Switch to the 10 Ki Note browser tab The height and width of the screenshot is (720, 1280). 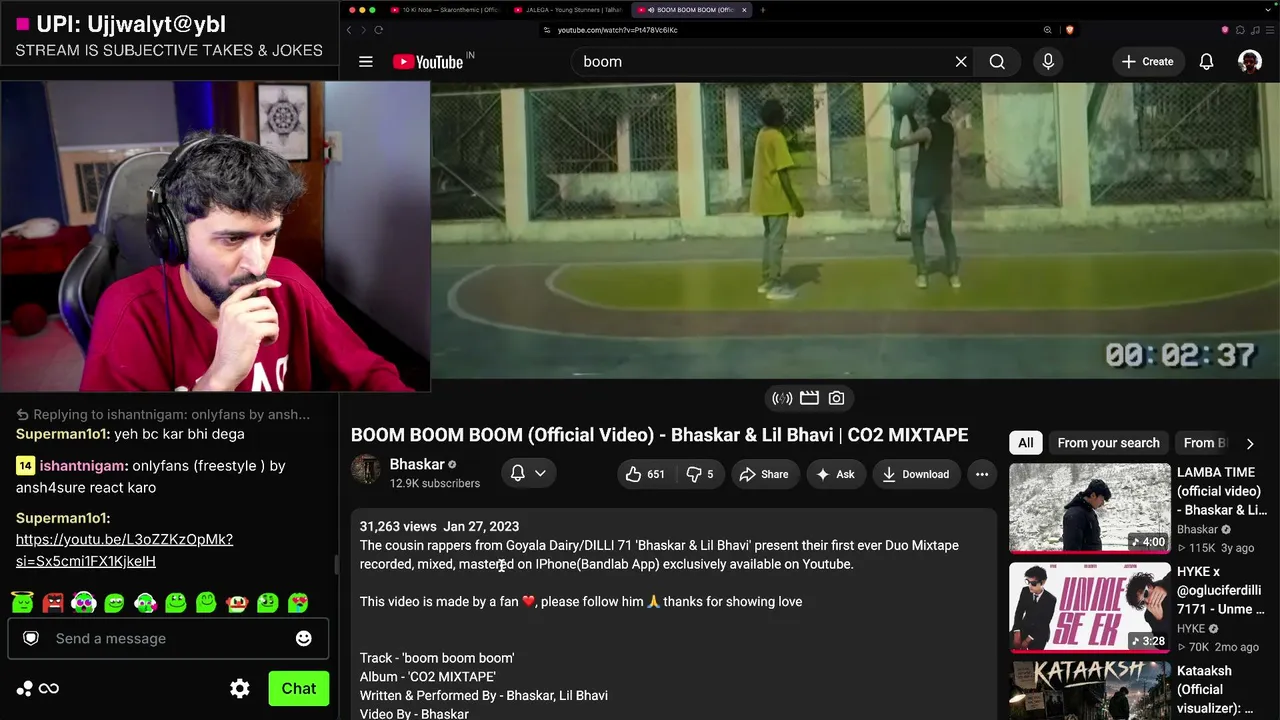(x=446, y=10)
